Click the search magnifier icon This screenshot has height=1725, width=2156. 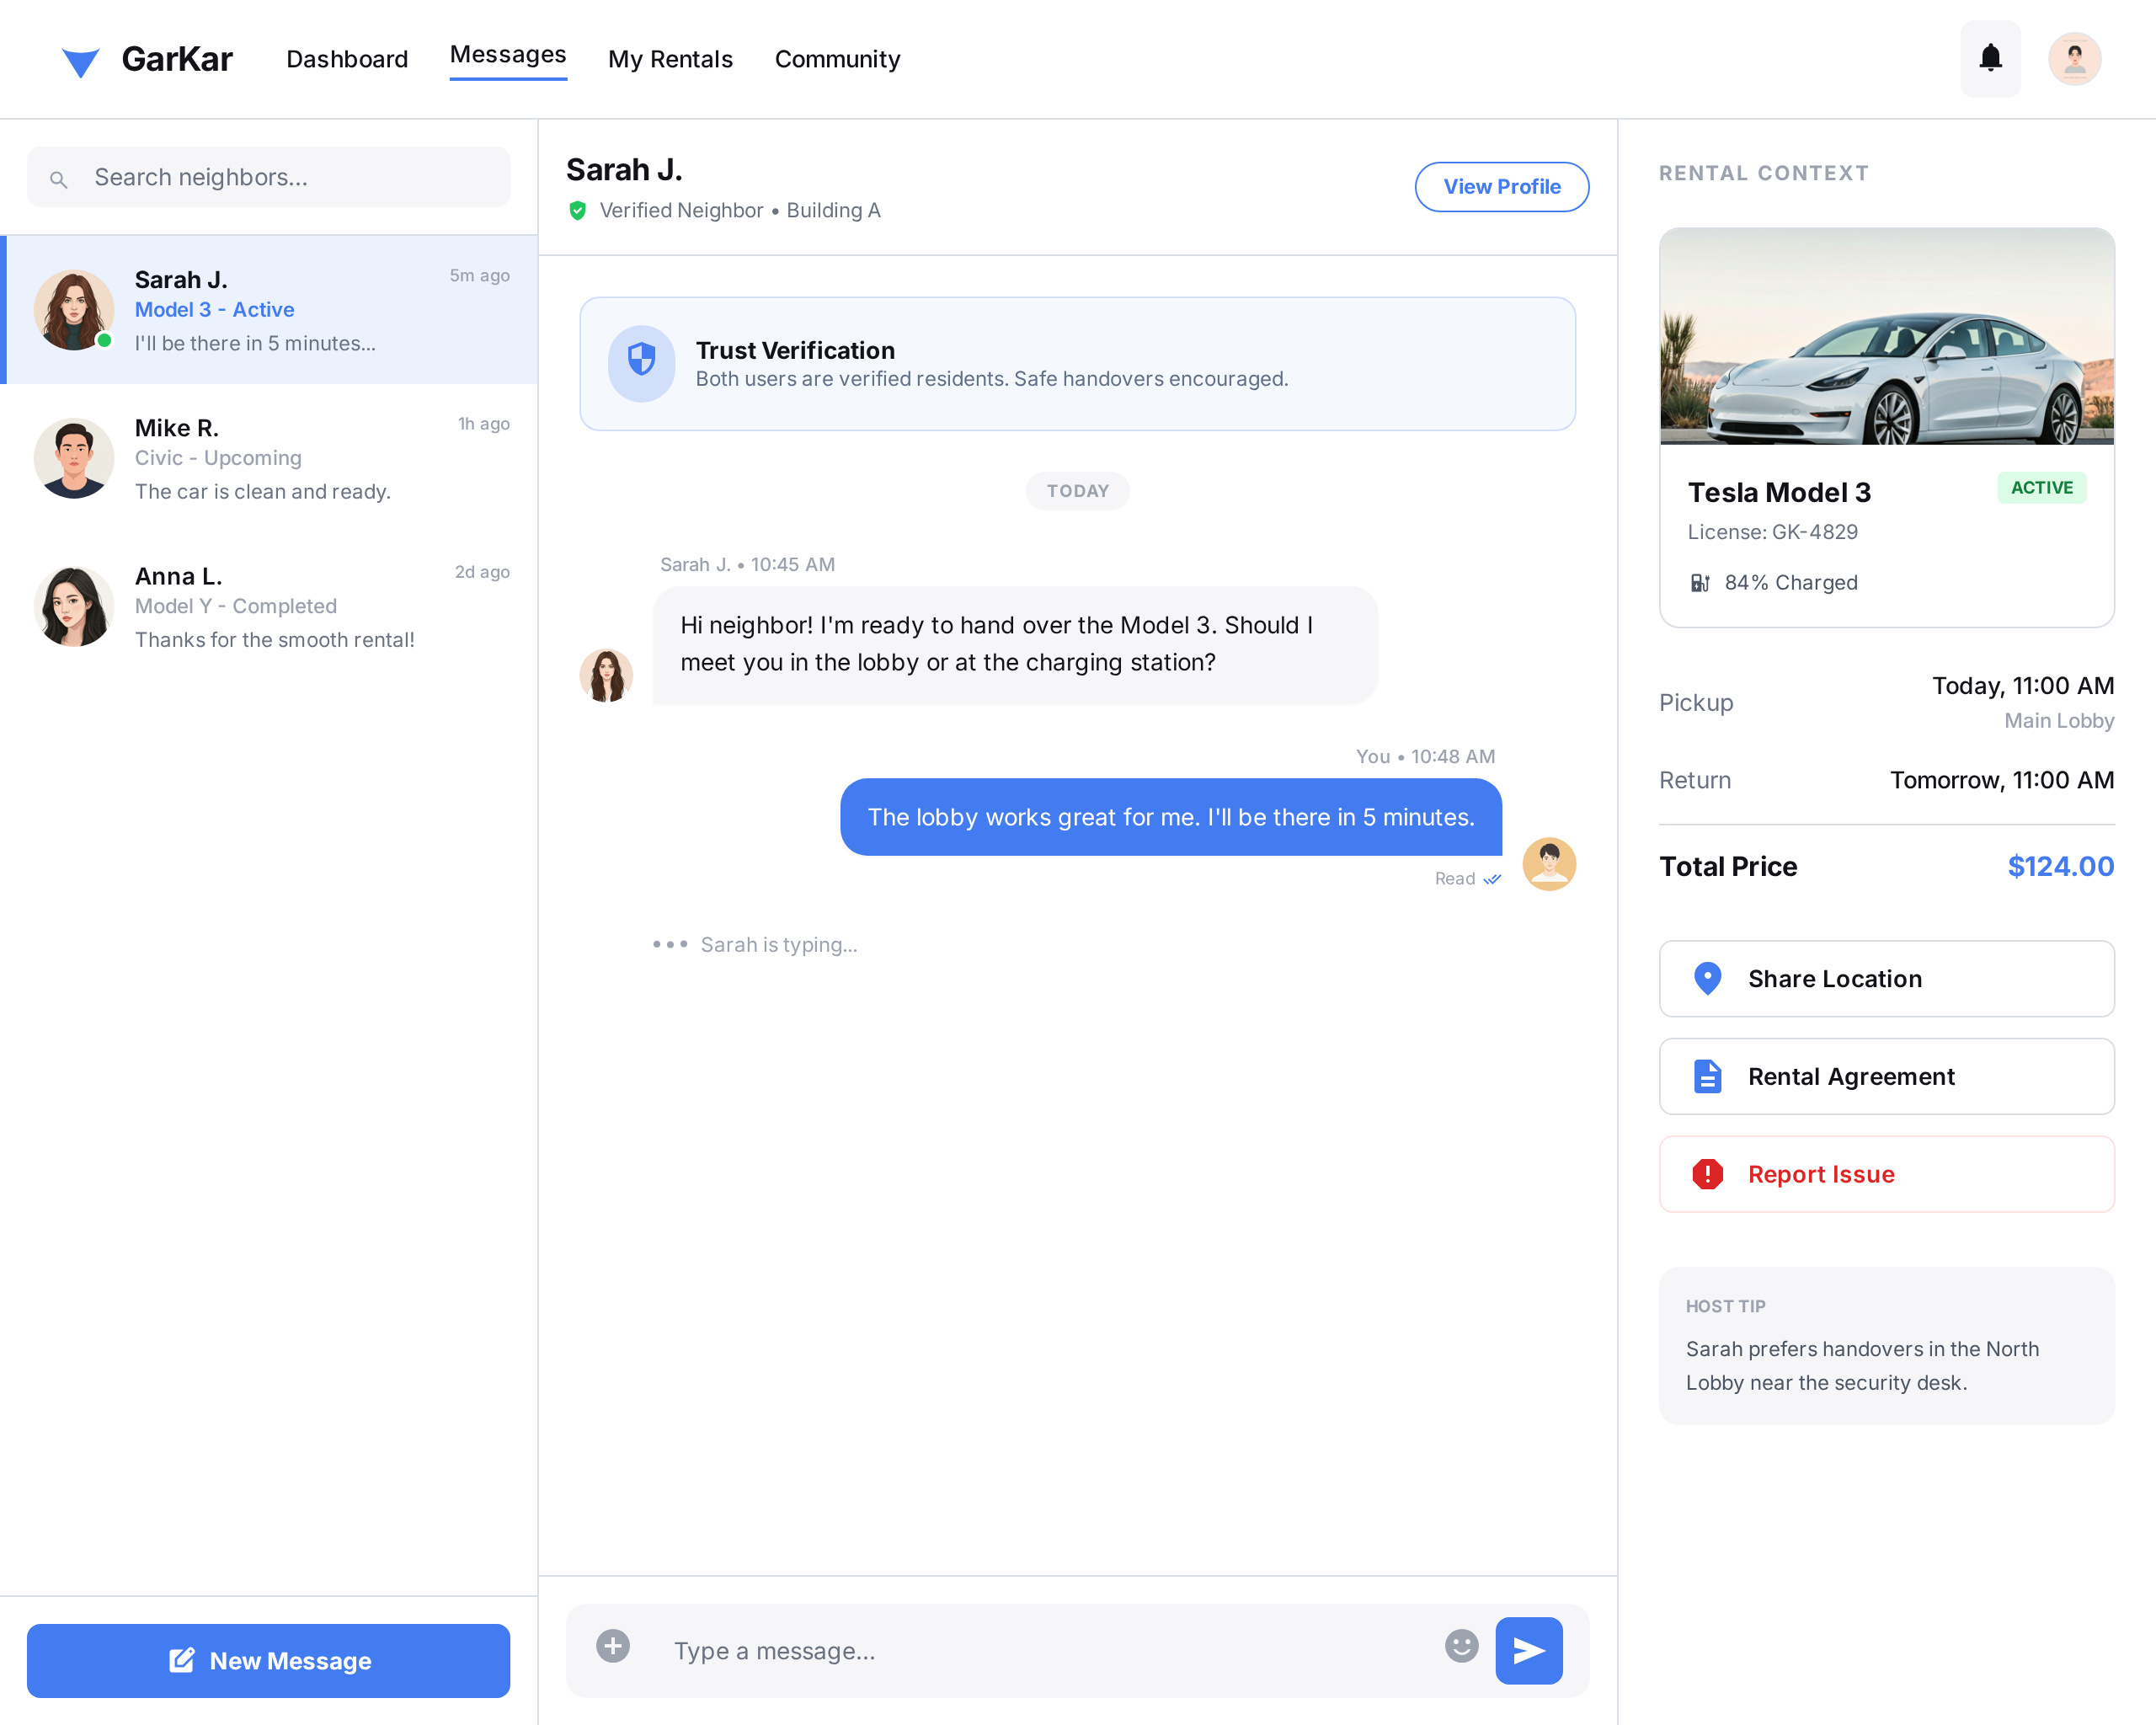(x=59, y=179)
